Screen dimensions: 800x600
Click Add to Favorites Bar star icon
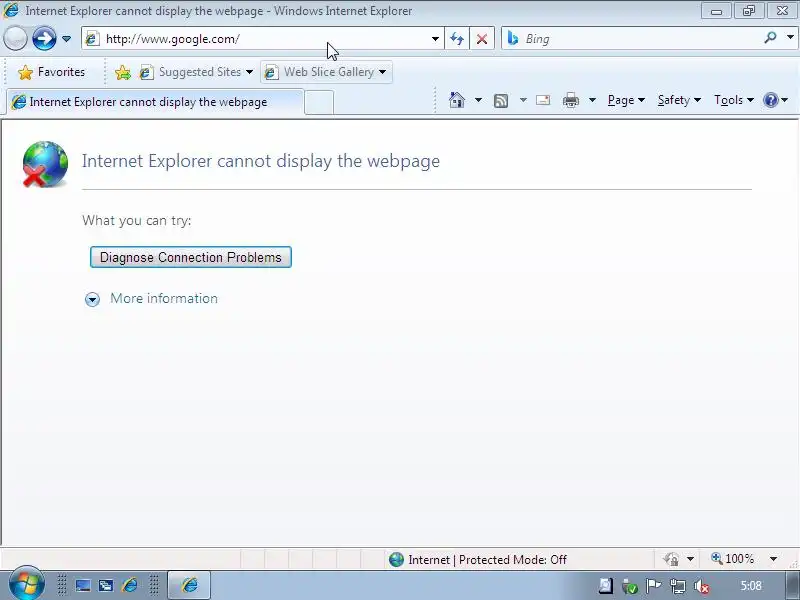pyautogui.click(x=122, y=72)
